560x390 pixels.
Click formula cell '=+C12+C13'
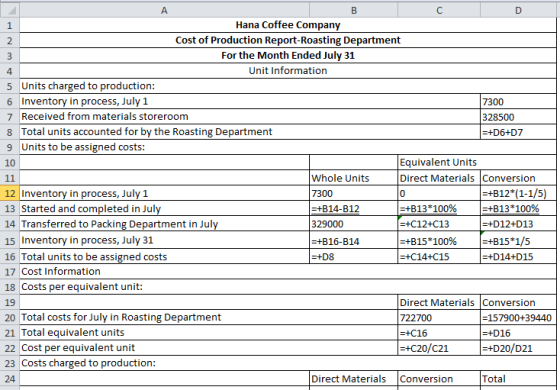(439, 224)
